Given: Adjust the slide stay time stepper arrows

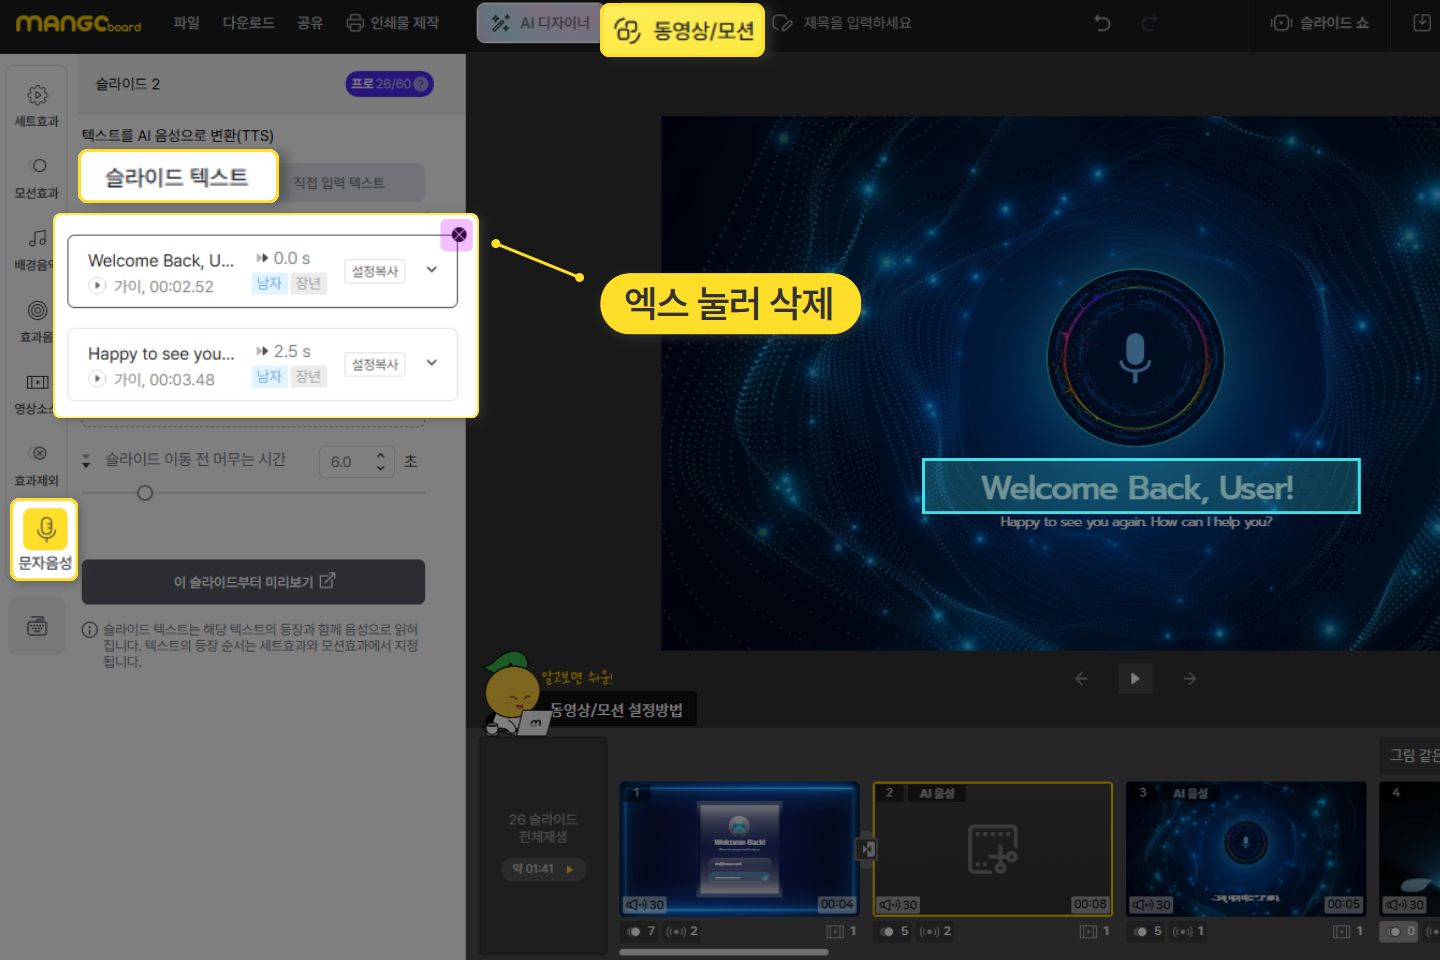Looking at the screenshot, I should click(380, 461).
